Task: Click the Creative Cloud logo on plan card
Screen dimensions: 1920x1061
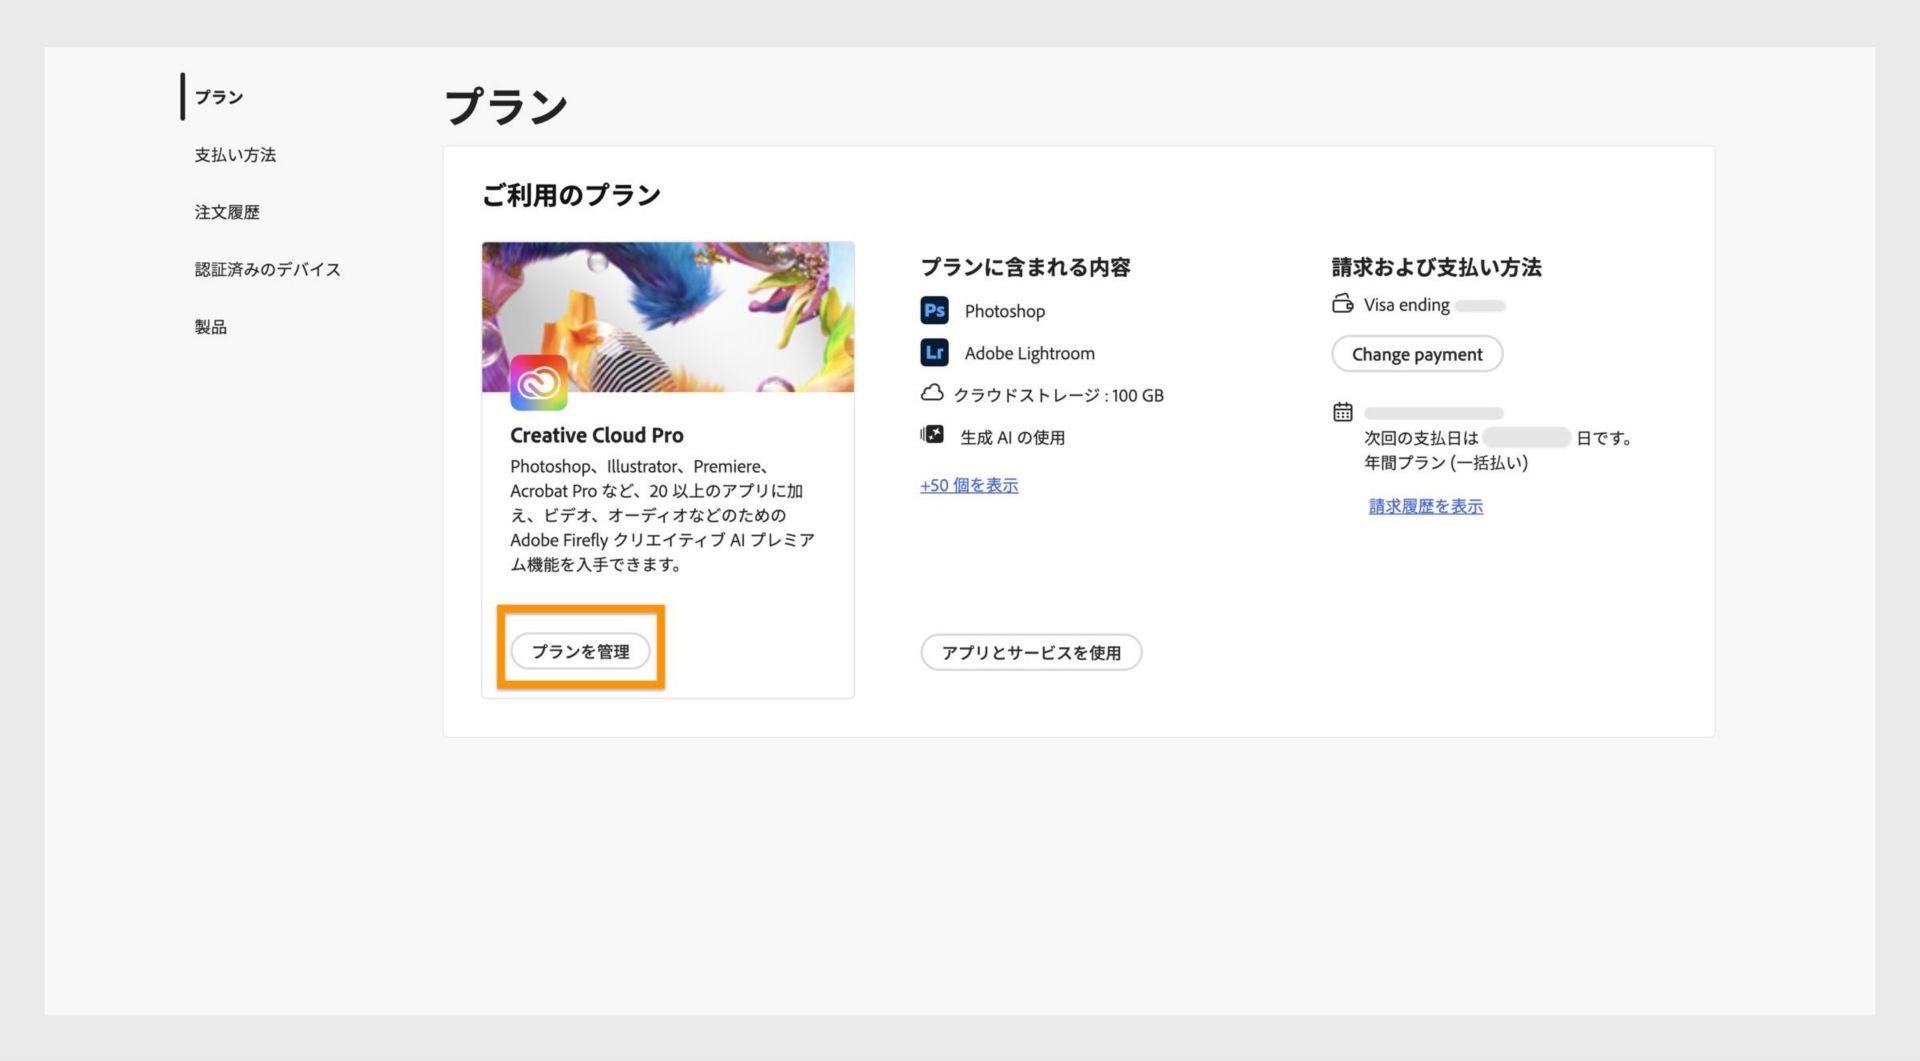Action: pyautogui.click(x=539, y=383)
